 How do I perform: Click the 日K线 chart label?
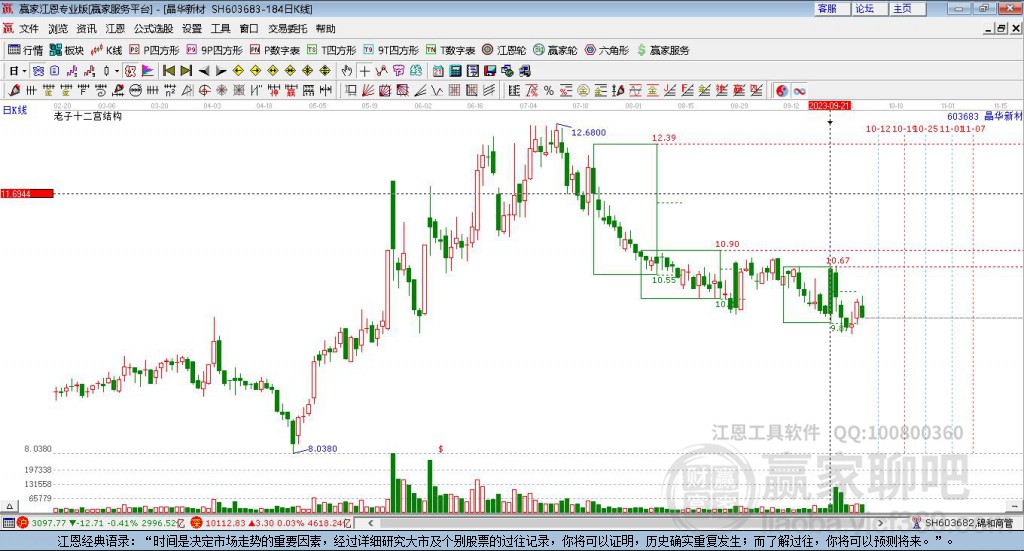(x=15, y=110)
